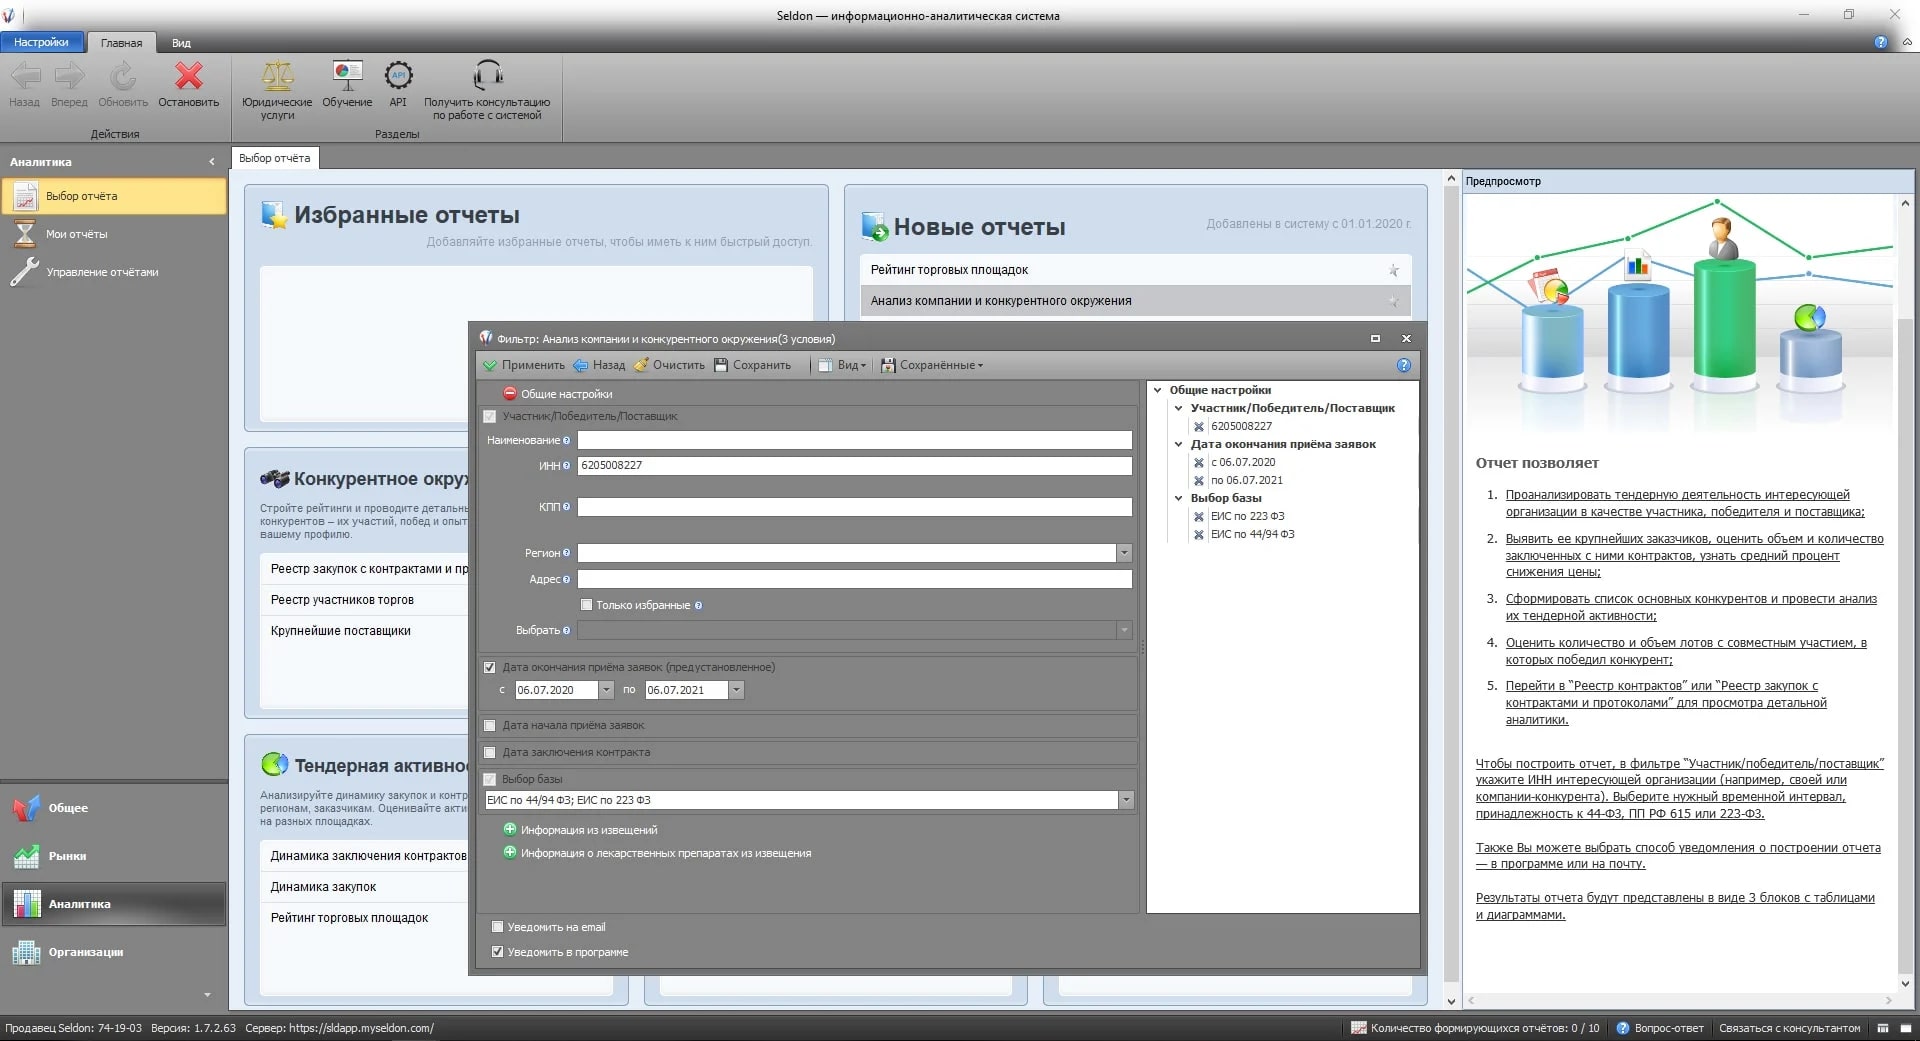The height and width of the screenshot is (1041, 1920).
Task: Open the start date 06.07.2020 picker arrow
Action: (606, 690)
